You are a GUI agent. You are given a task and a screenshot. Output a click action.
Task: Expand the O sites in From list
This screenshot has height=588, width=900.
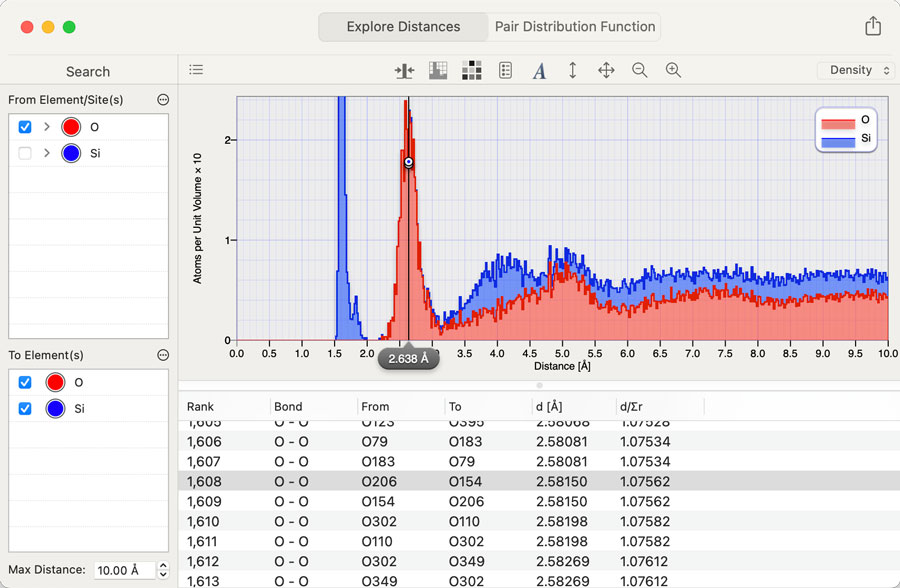(x=46, y=128)
